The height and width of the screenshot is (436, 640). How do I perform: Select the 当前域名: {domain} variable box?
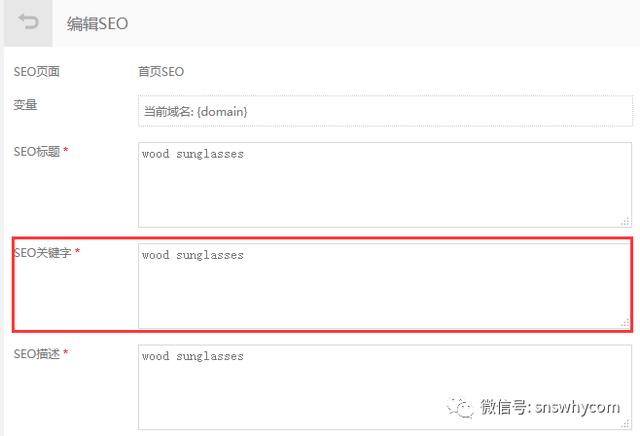(385, 111)
